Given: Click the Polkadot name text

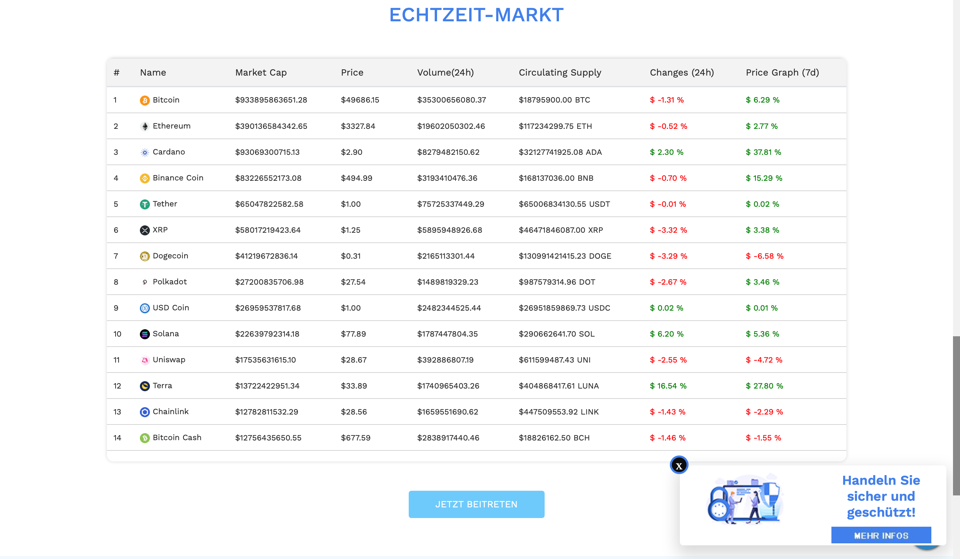Looking at the screenshot, I should point(170,282).
